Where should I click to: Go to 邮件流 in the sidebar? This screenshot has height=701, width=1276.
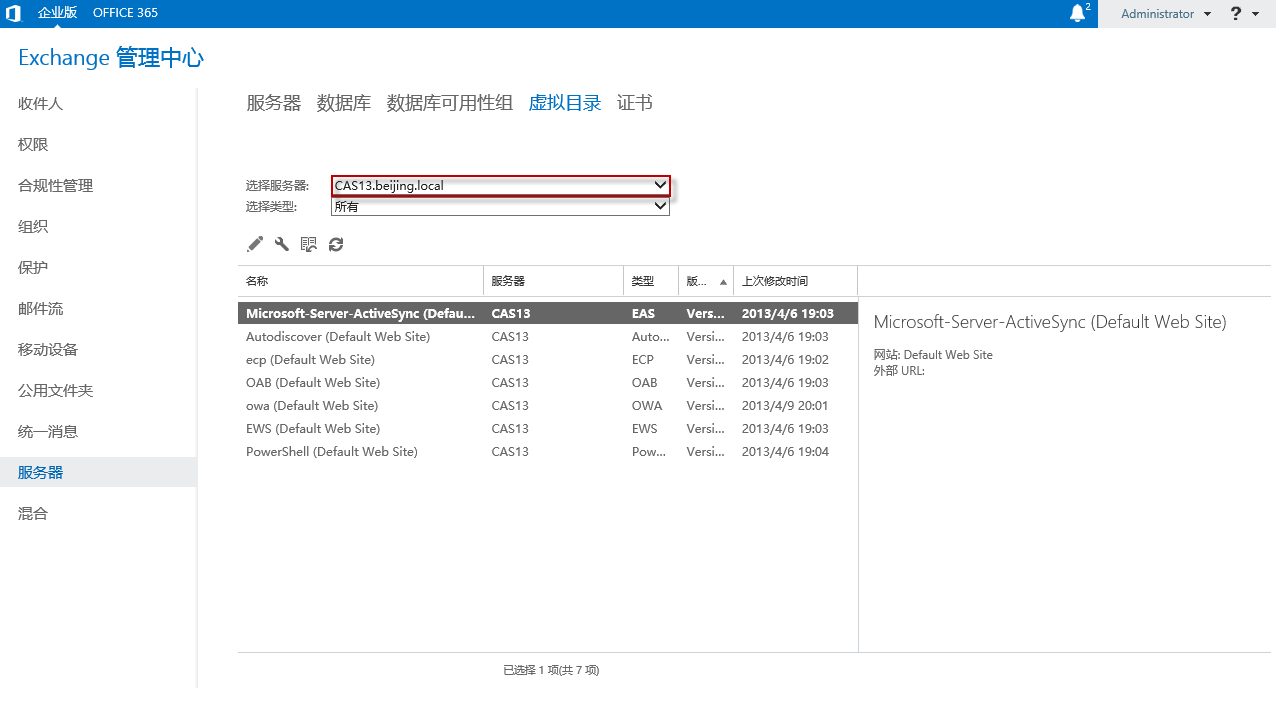(x=40, y=309)
